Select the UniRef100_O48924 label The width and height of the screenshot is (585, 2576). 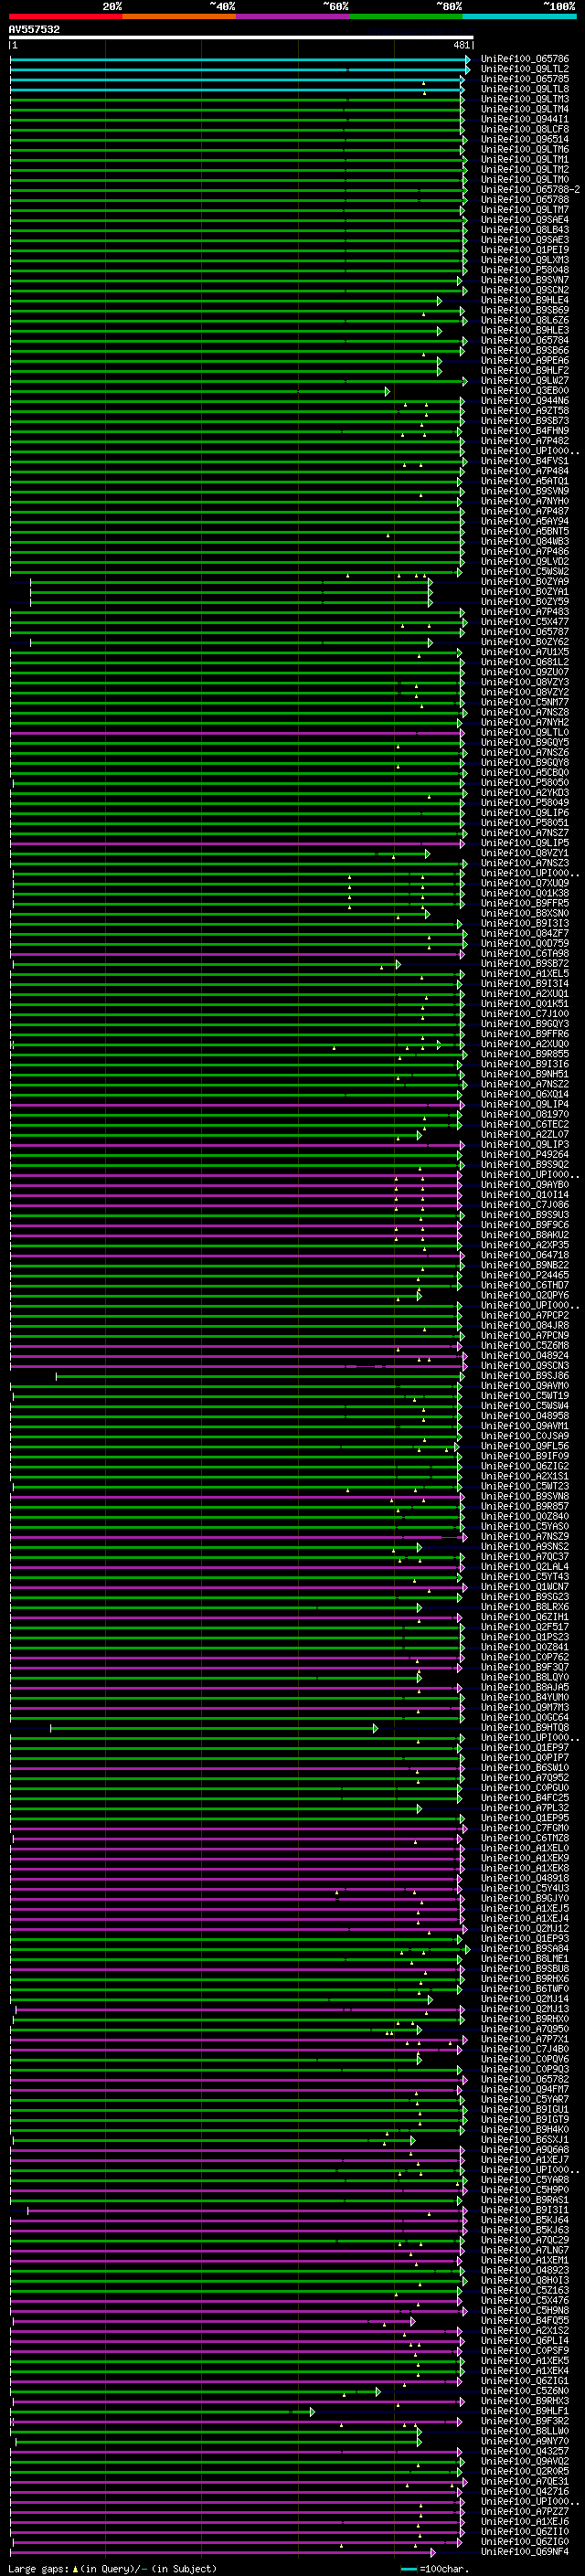pos(525,1356)
